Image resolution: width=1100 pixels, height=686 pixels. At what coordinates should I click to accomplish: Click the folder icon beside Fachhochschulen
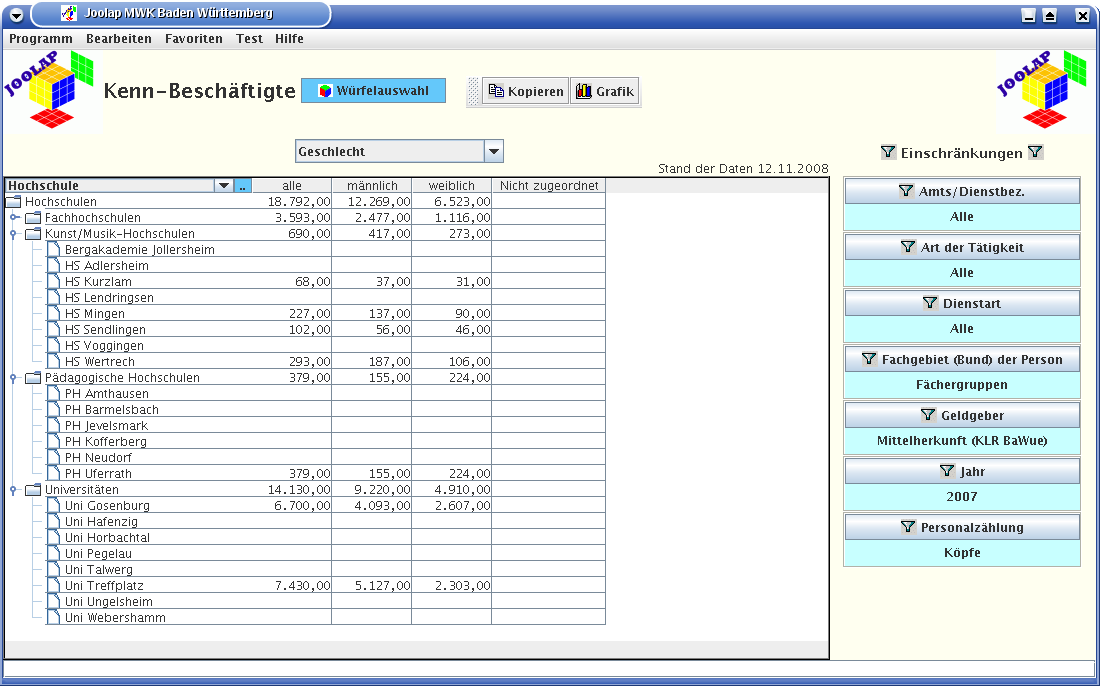[33, 218]
